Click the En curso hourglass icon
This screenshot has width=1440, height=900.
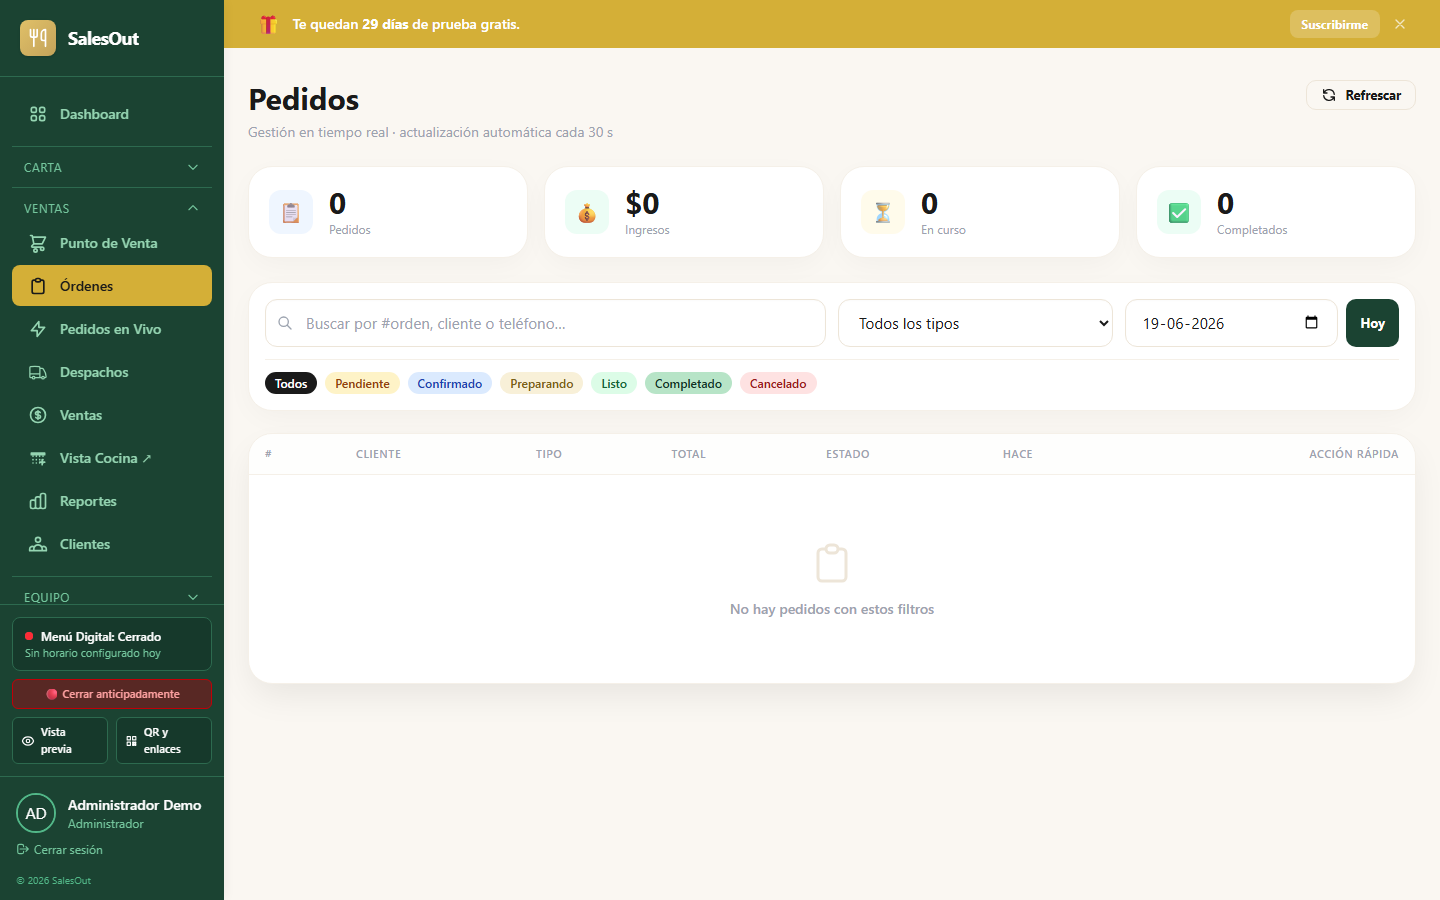pos(883,212)
